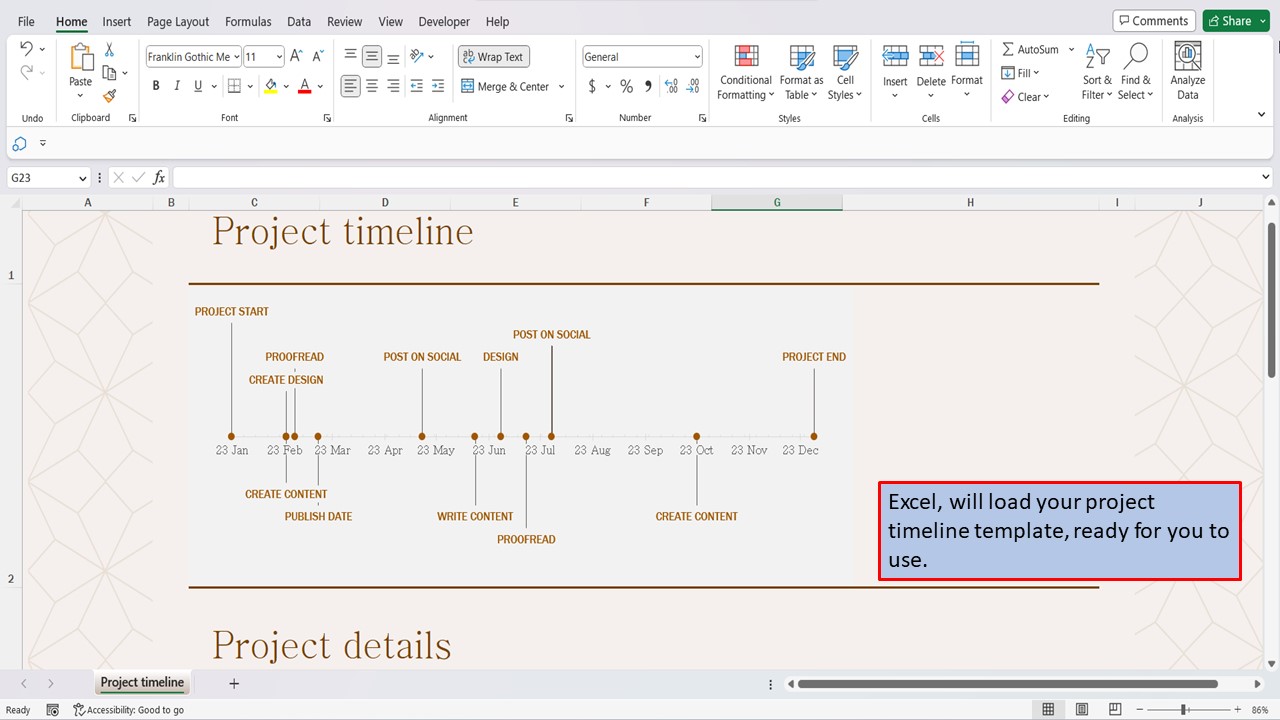
Task: Open the Formulas ribbon tab
Action: [248, 21]
